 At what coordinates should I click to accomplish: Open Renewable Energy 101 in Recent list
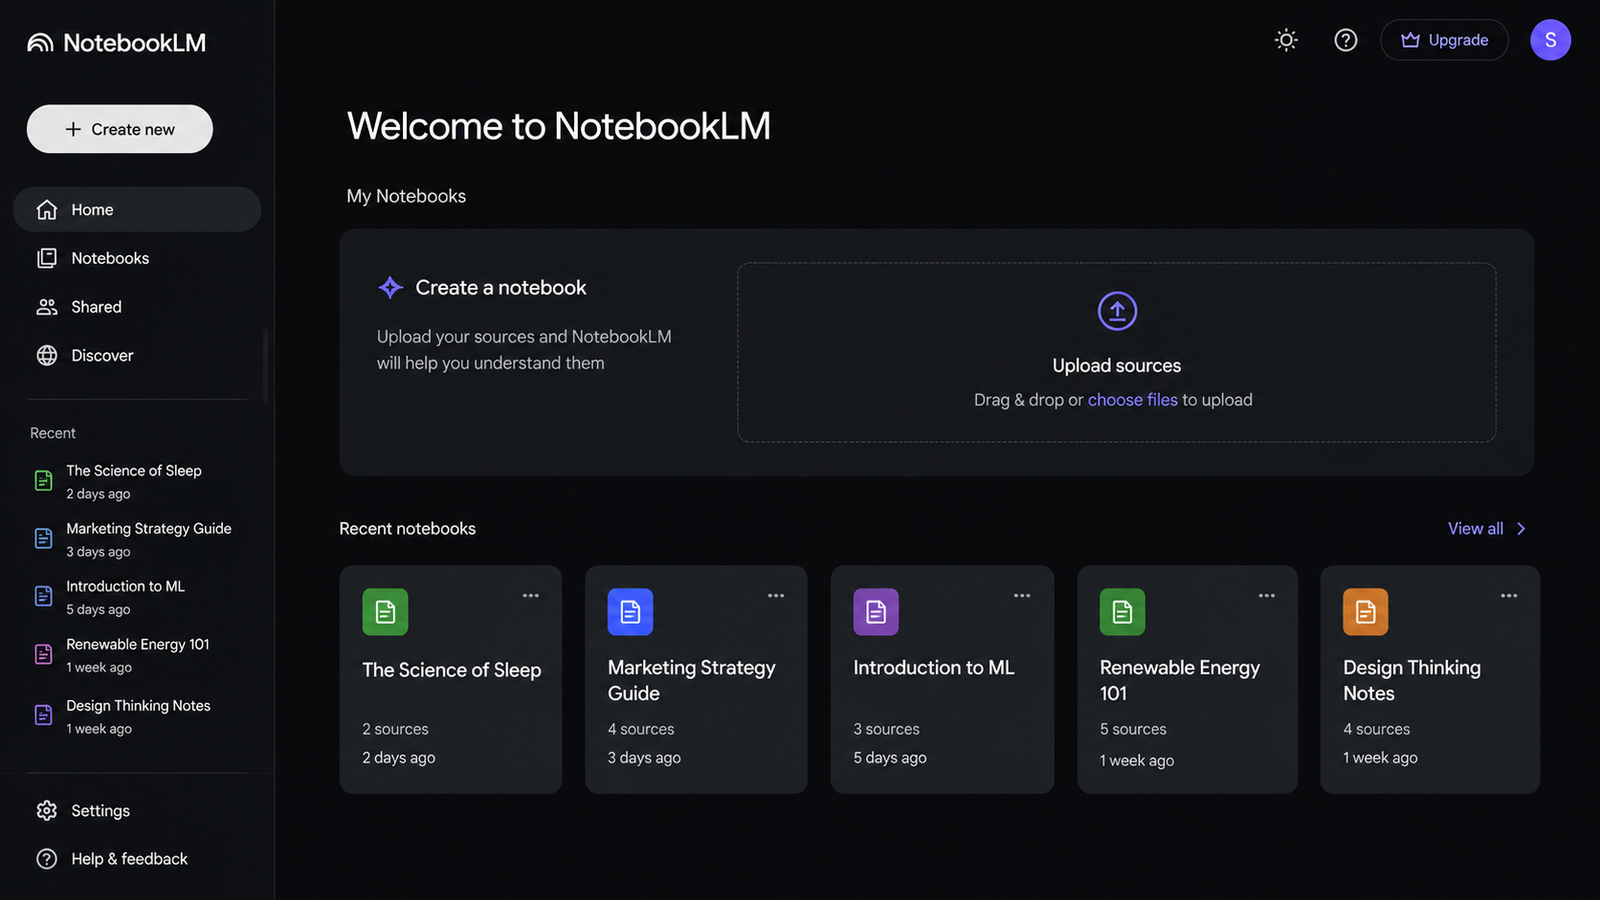coord(137,655)
